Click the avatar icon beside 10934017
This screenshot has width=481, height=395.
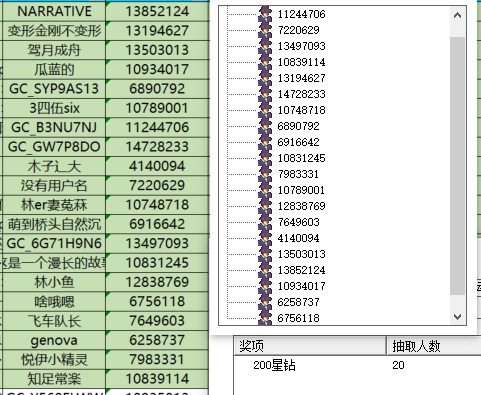coord(265,286)
